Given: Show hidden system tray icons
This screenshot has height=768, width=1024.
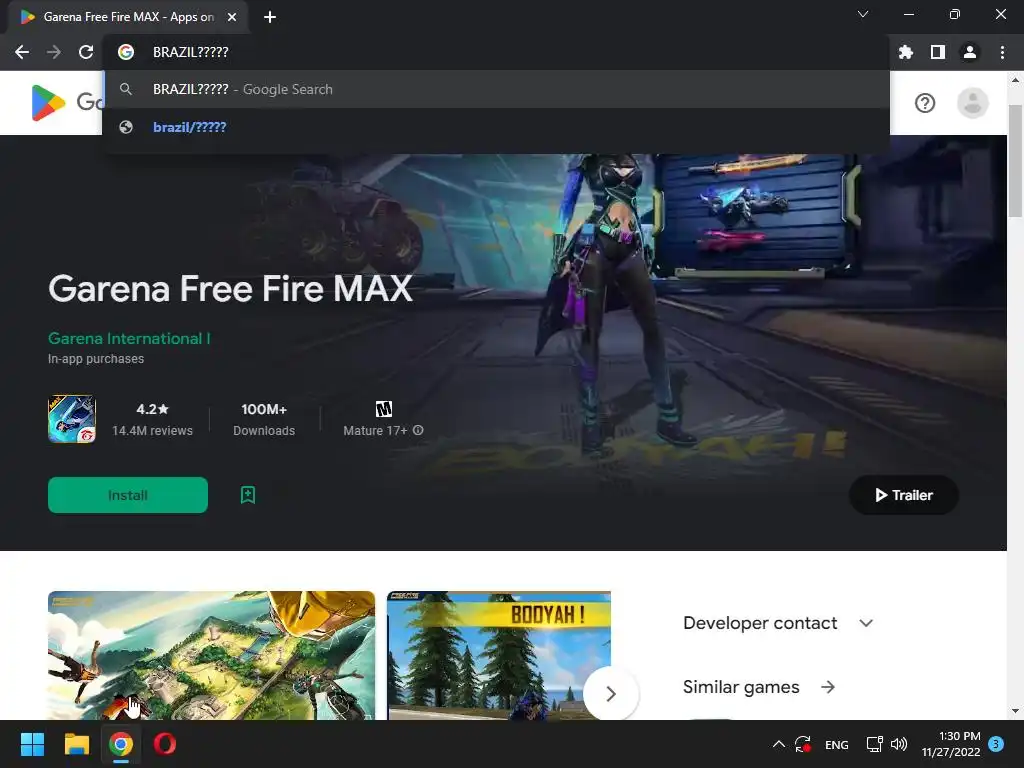Looking at the screenshot, I should point(778,744).
